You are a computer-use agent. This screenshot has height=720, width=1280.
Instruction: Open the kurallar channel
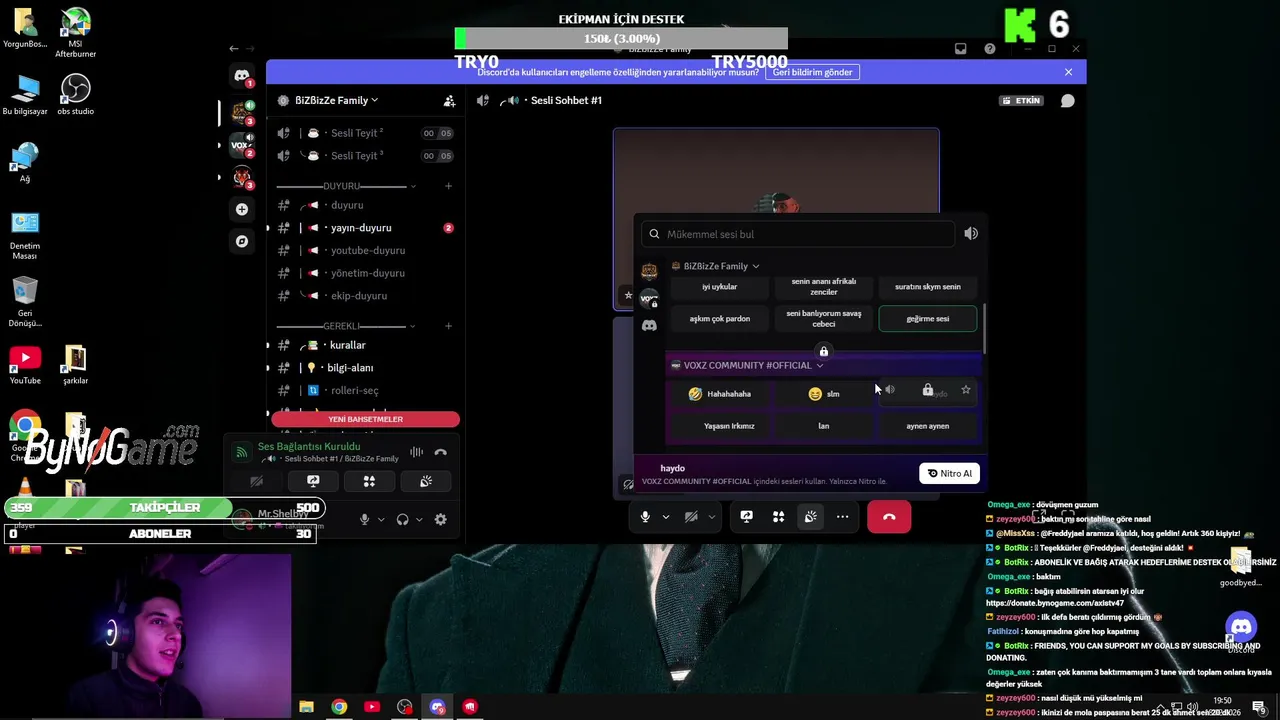[364, 345]
